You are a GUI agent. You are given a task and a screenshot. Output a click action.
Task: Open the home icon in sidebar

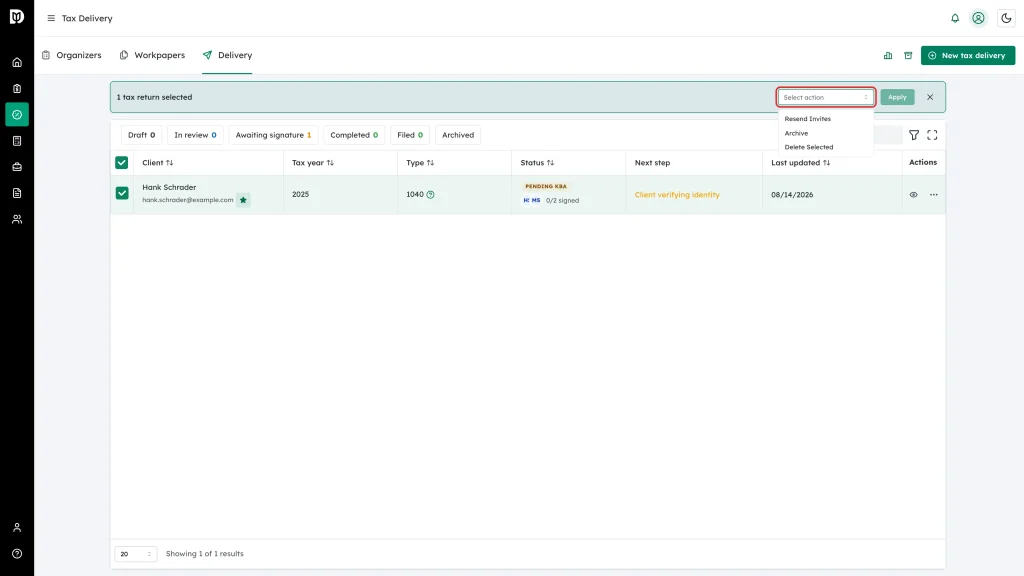point(17,63)
